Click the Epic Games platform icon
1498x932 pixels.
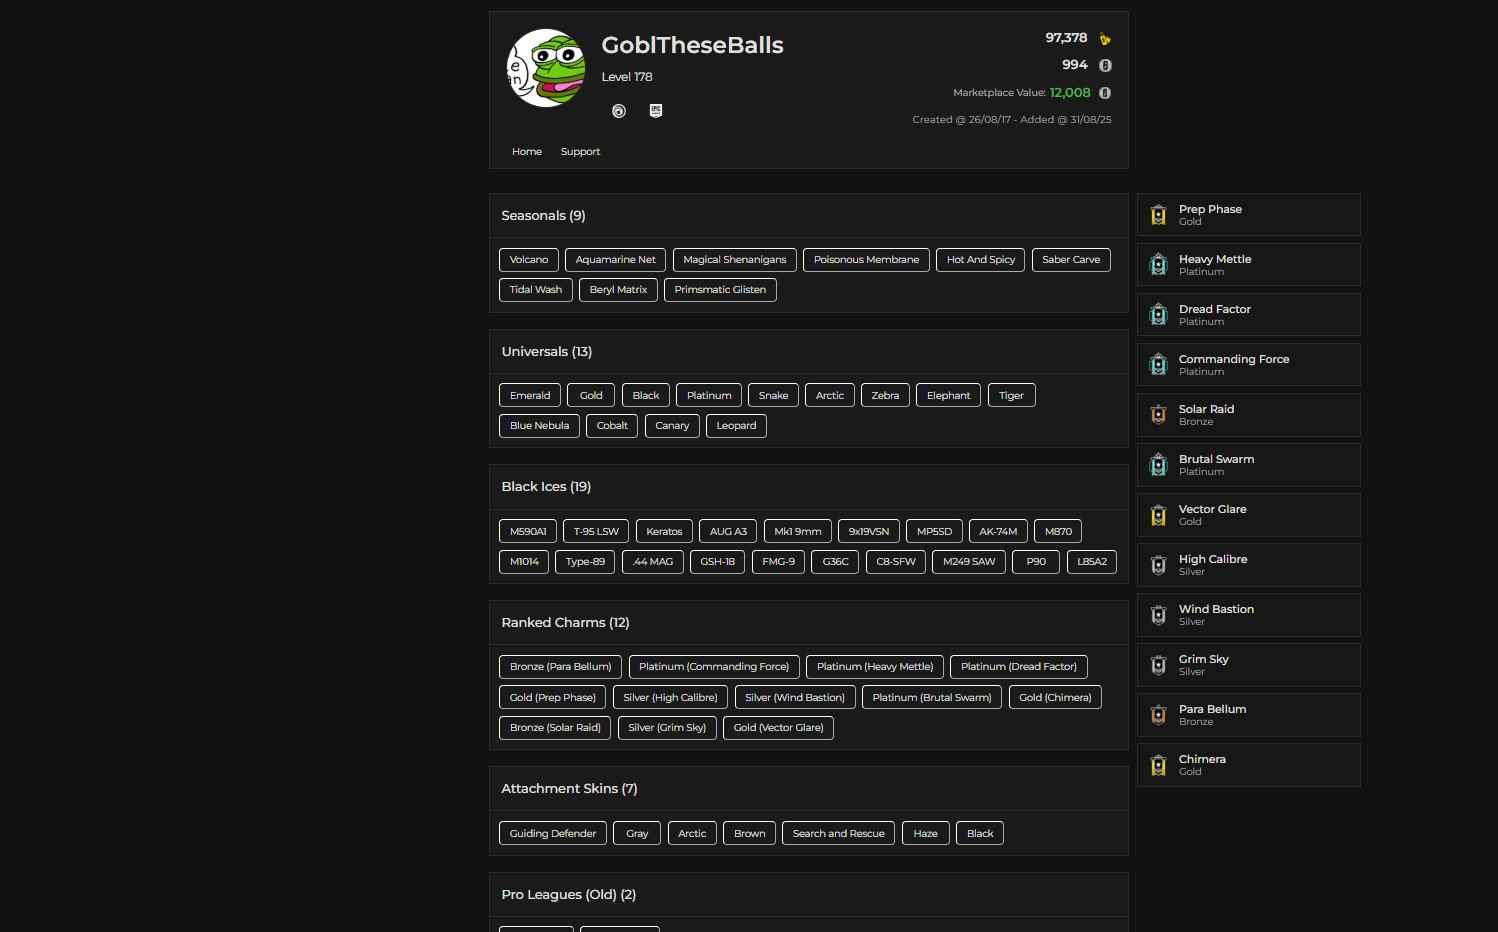[656, 111]
